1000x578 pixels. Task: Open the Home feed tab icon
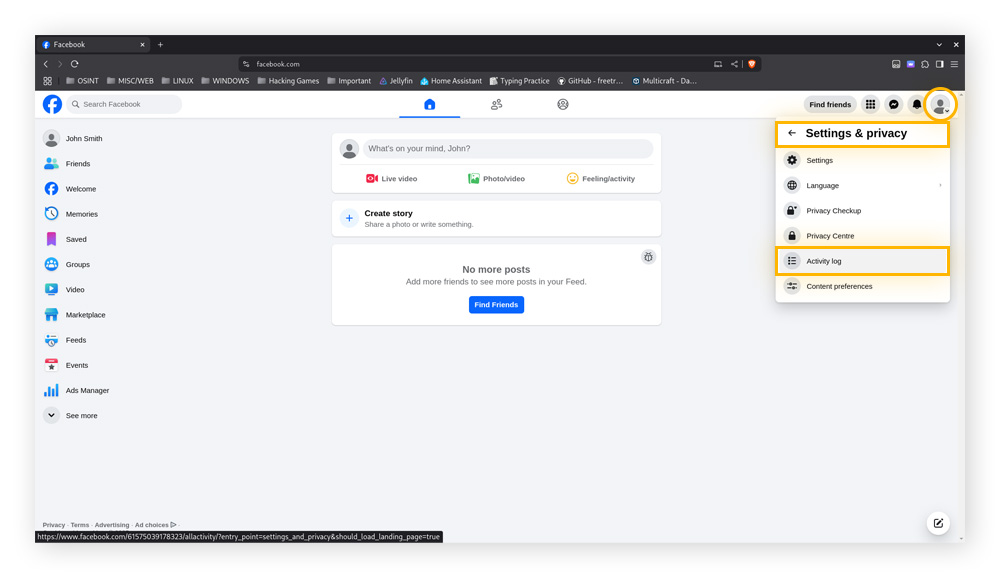pyautogui.click(x=429, y=104)
